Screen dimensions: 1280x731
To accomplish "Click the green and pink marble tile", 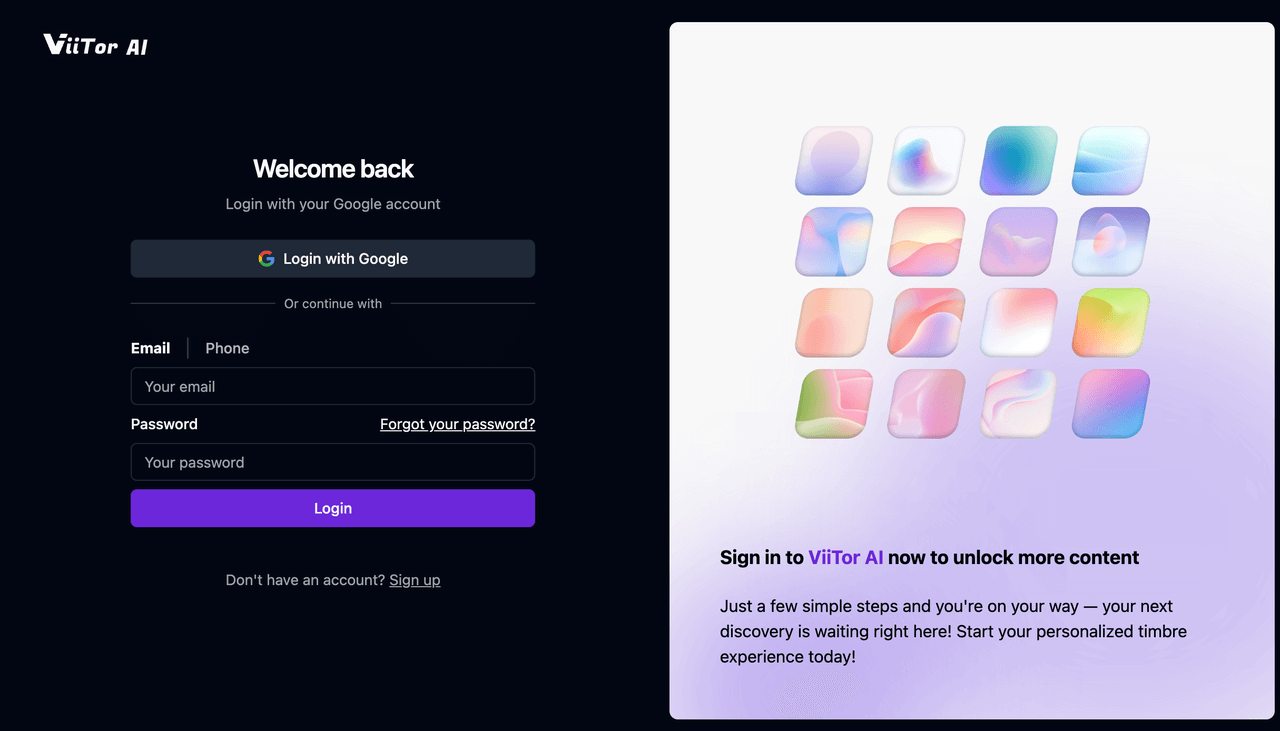I will [x=834, y=403].
